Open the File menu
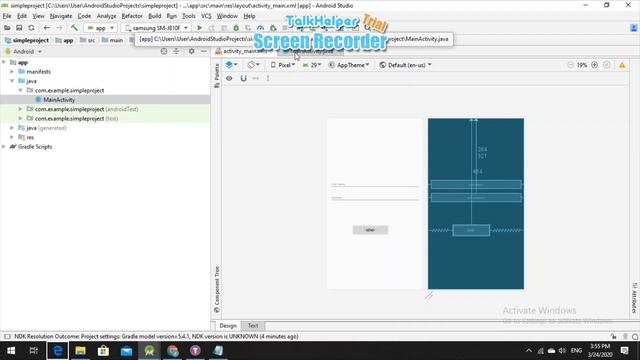The image size is (640, 360). tap(7, 16)
